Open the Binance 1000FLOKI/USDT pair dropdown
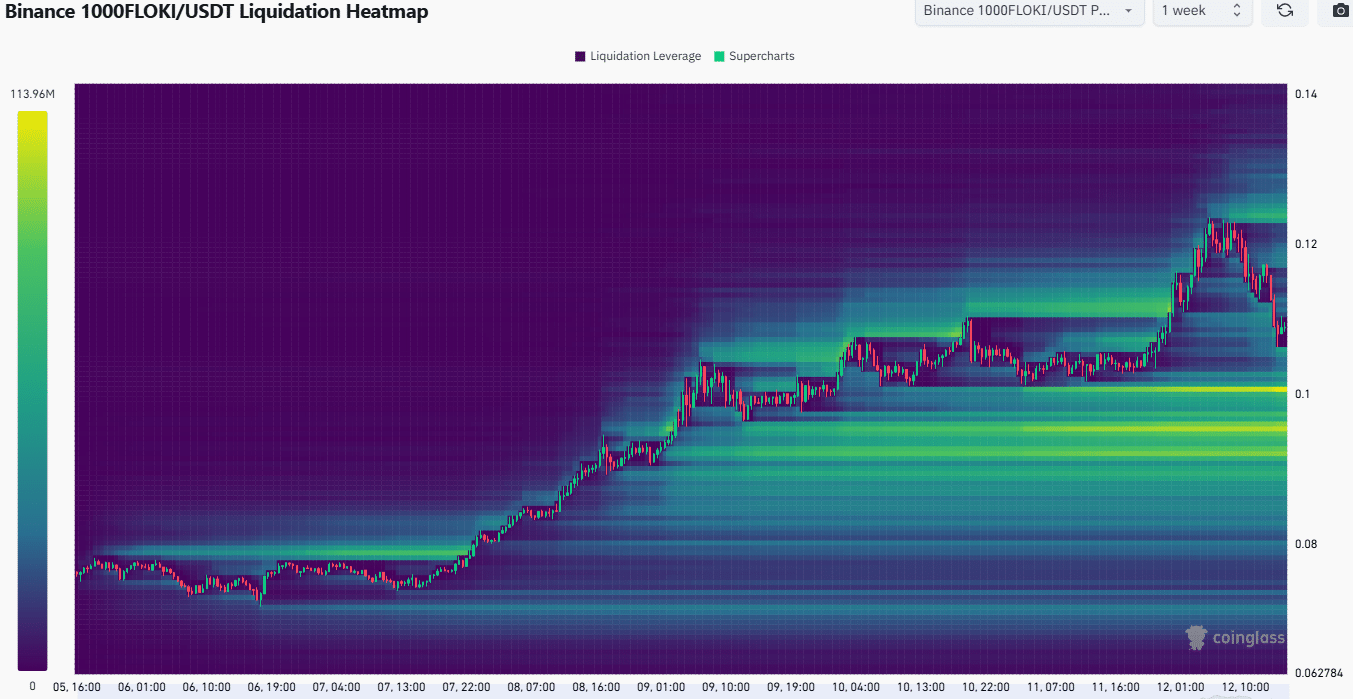 coord(1029,11)
